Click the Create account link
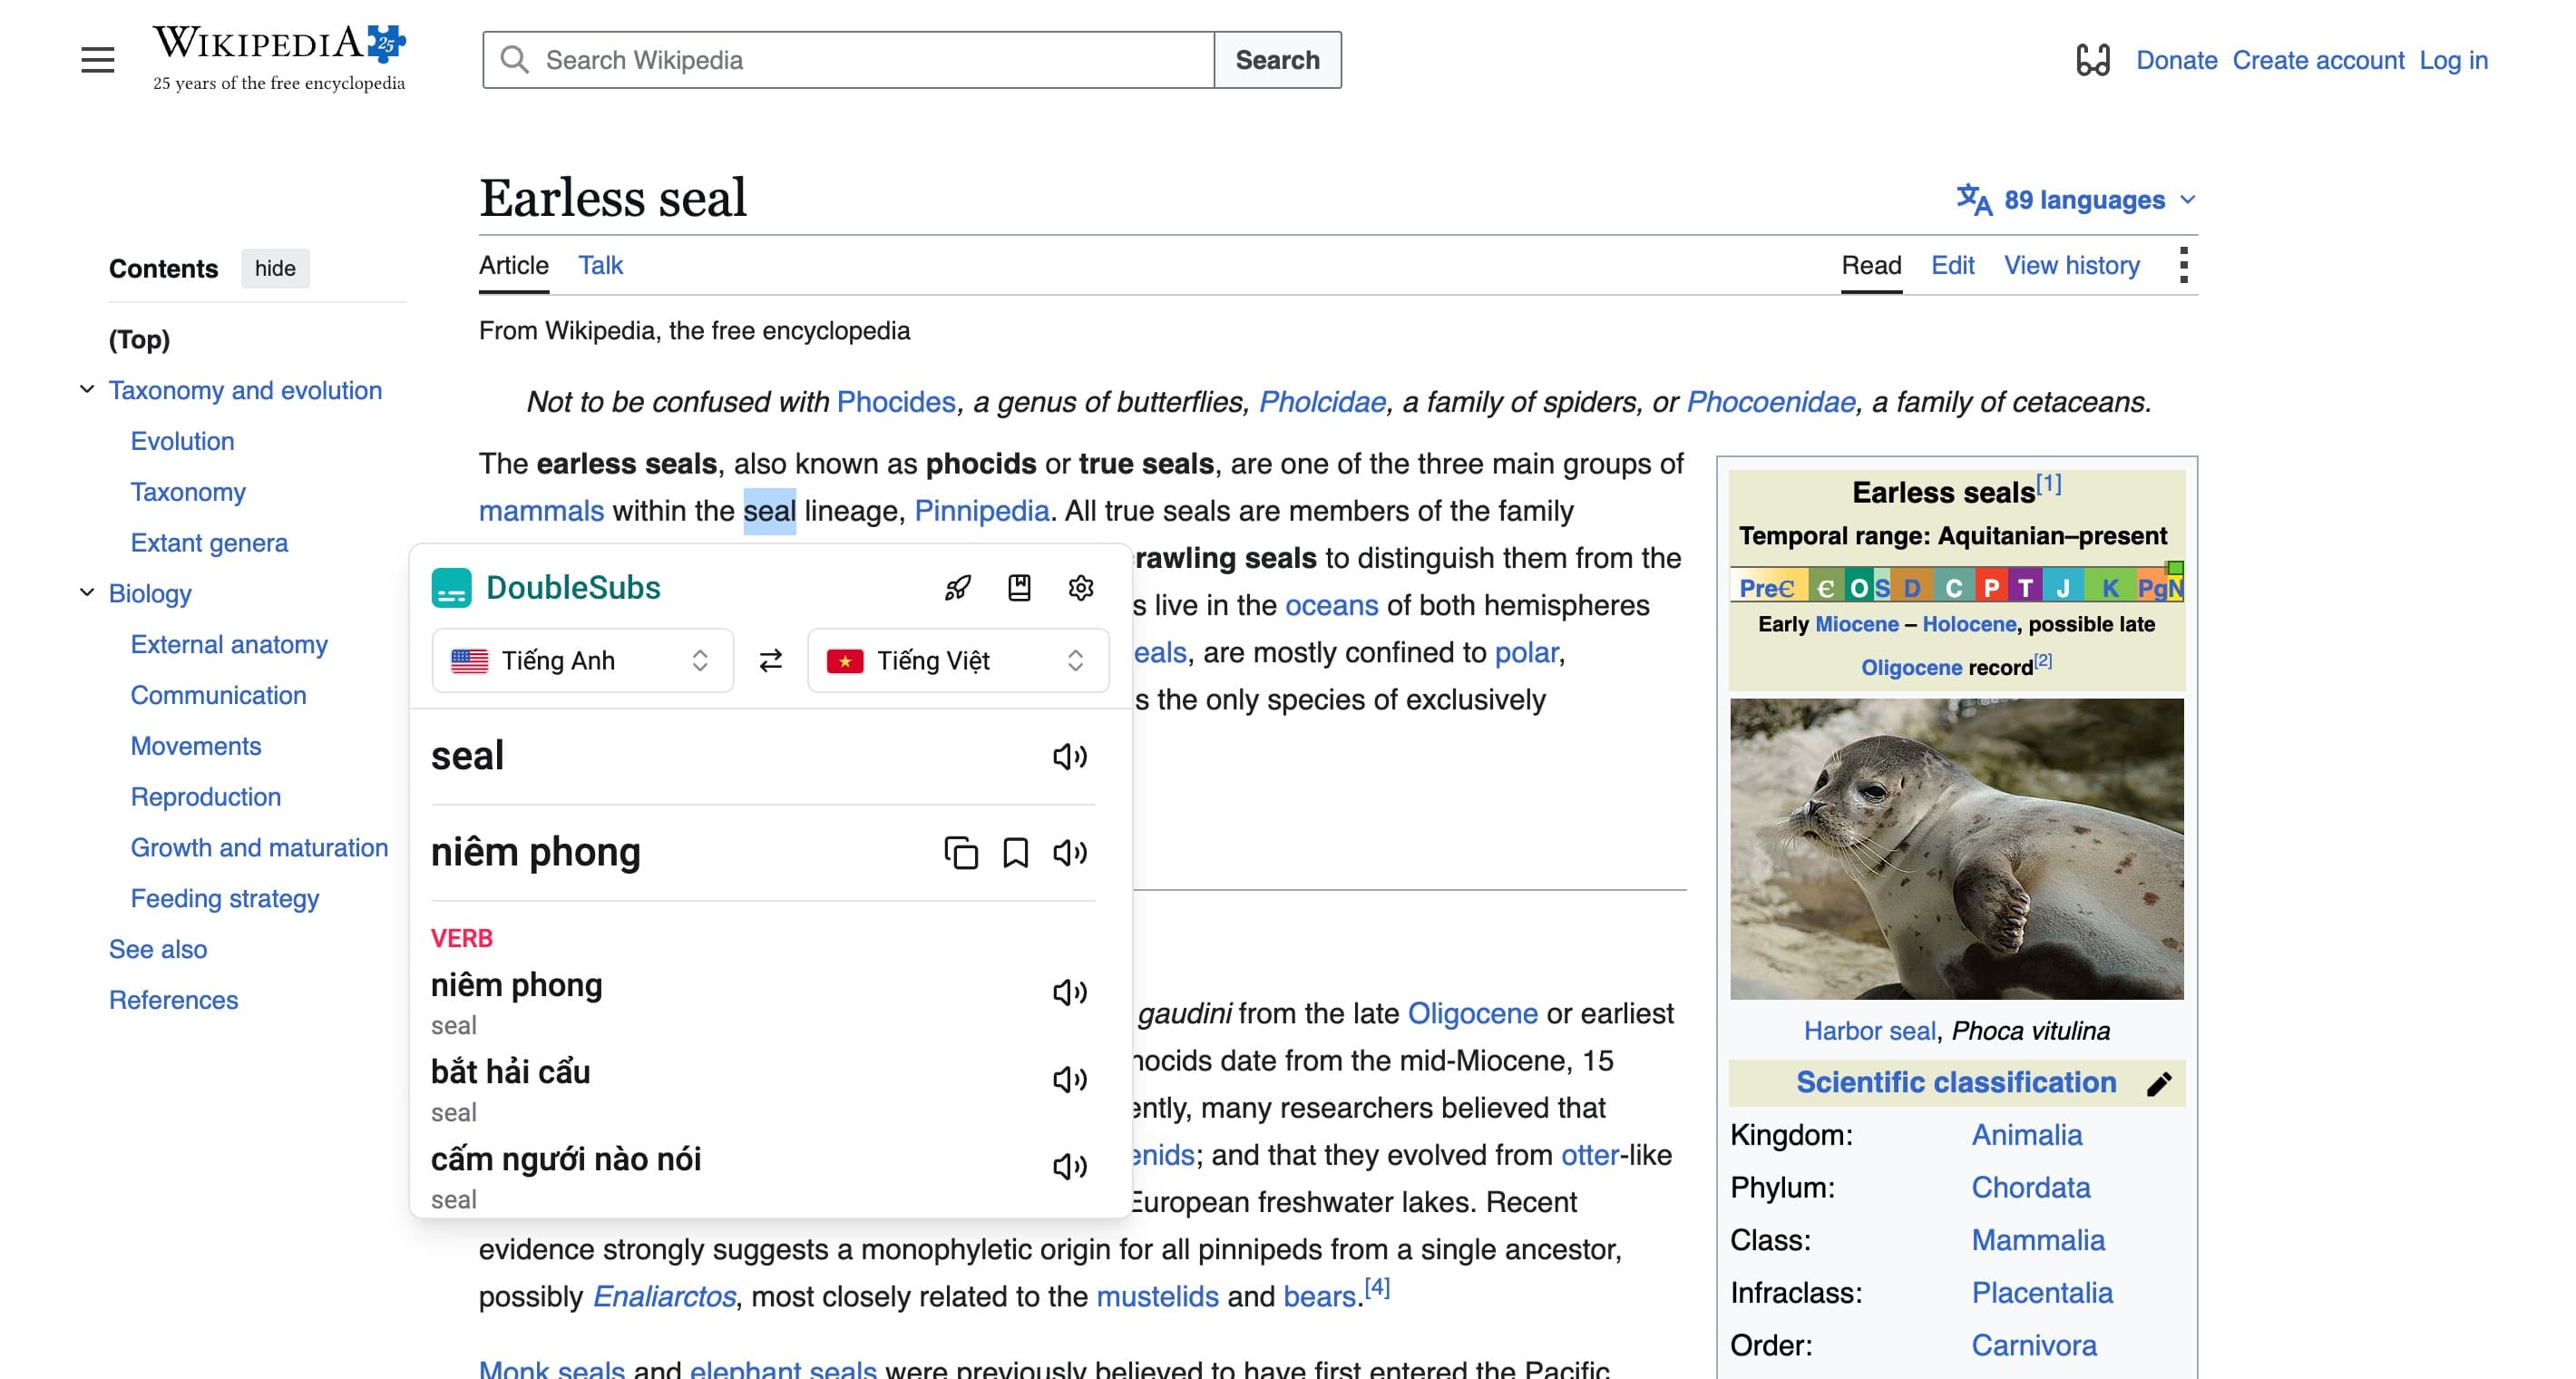 2318,60
